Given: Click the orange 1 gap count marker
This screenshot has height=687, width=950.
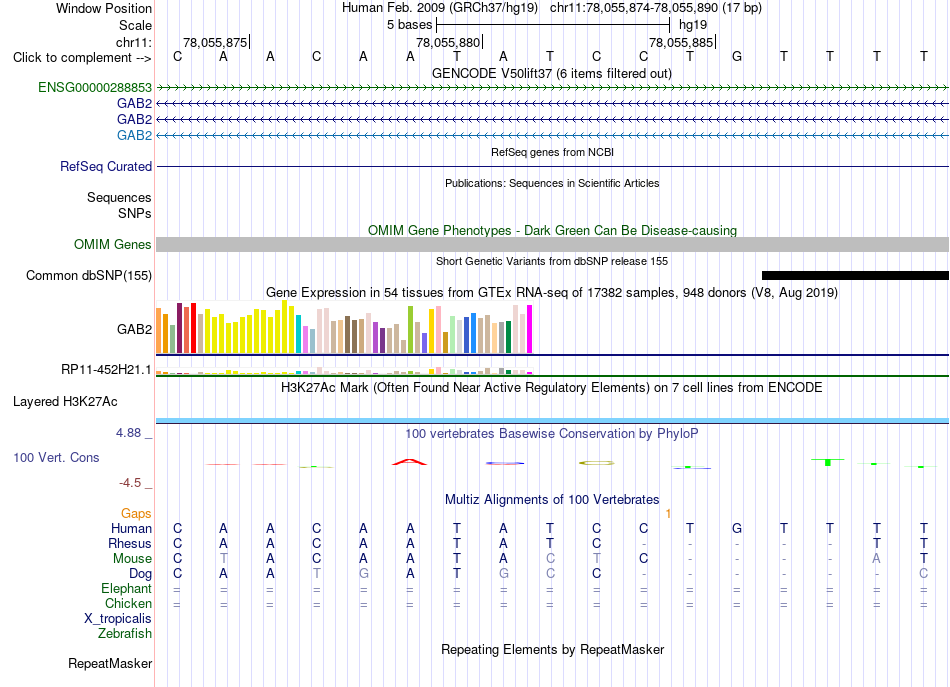Looking at the screenshot, I should tap(668, 514).
